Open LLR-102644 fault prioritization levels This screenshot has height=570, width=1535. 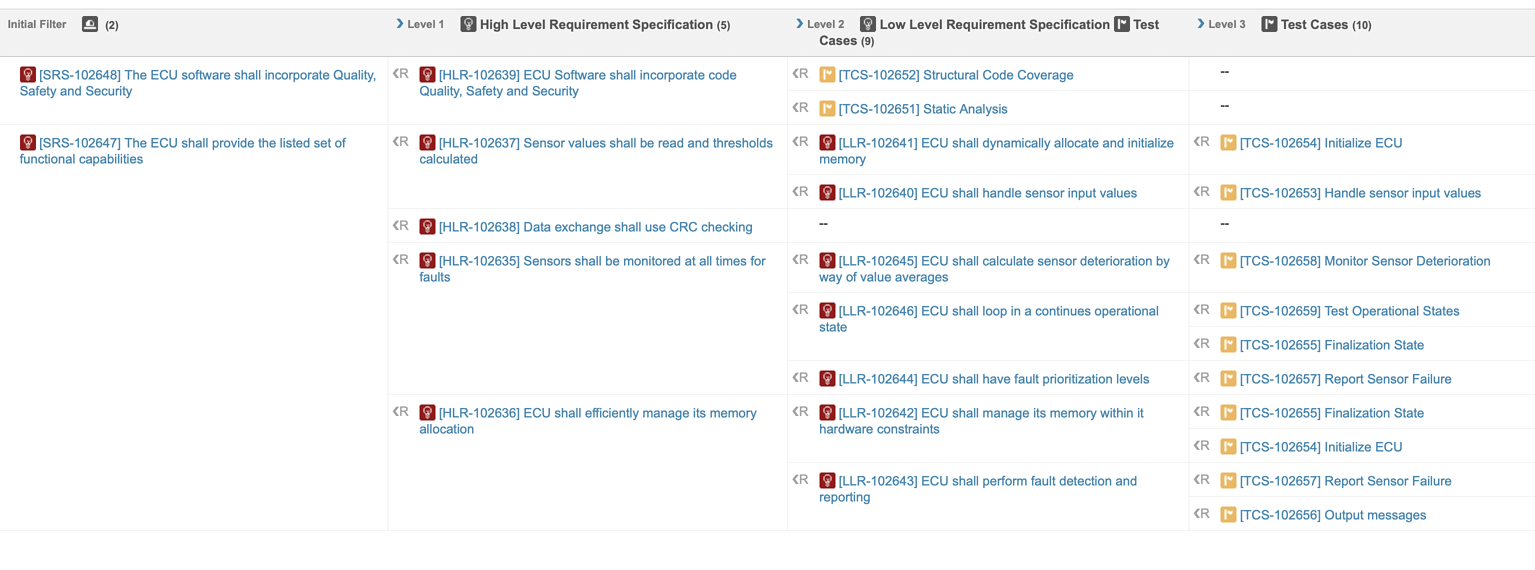pos(994,379)
